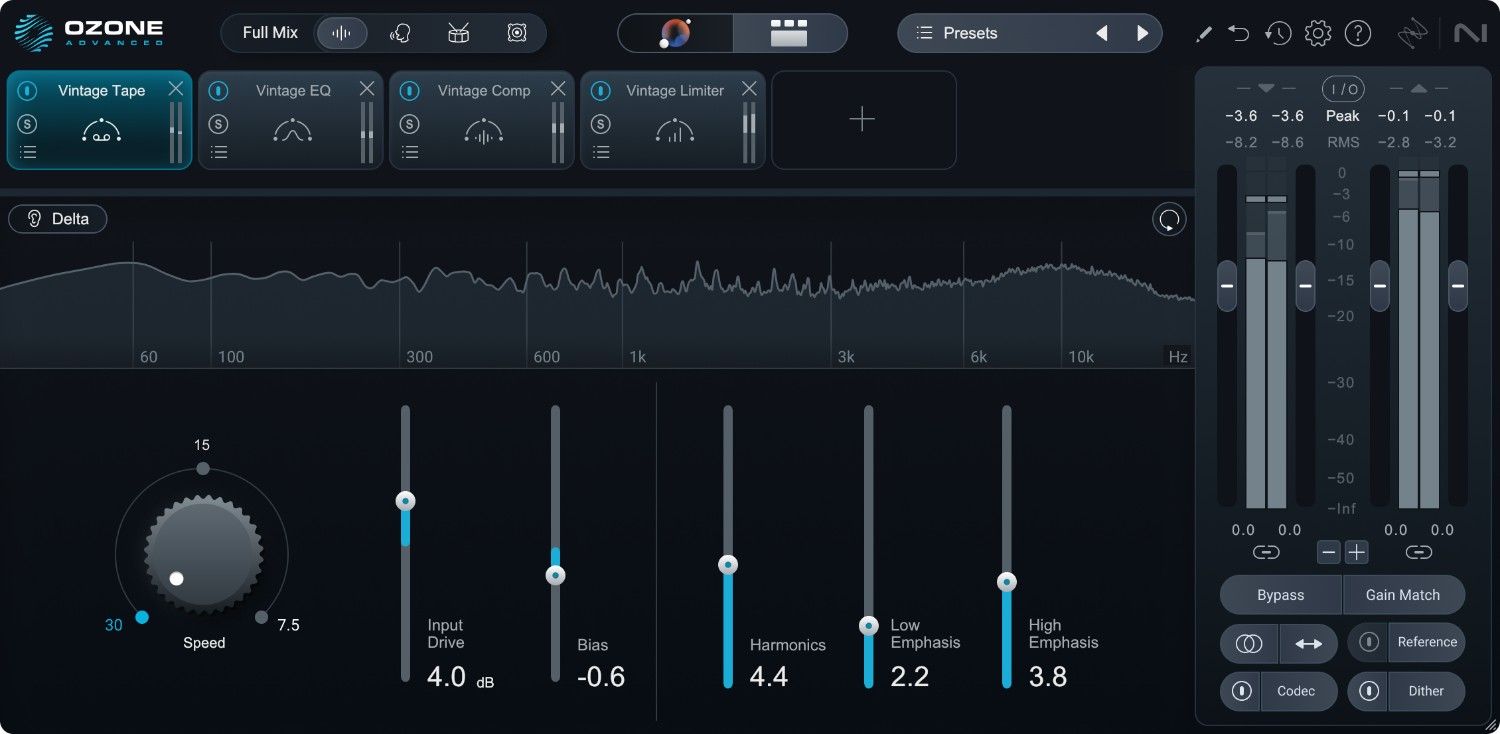Open Vintage Tape module preset list

[x=28, y=152]
